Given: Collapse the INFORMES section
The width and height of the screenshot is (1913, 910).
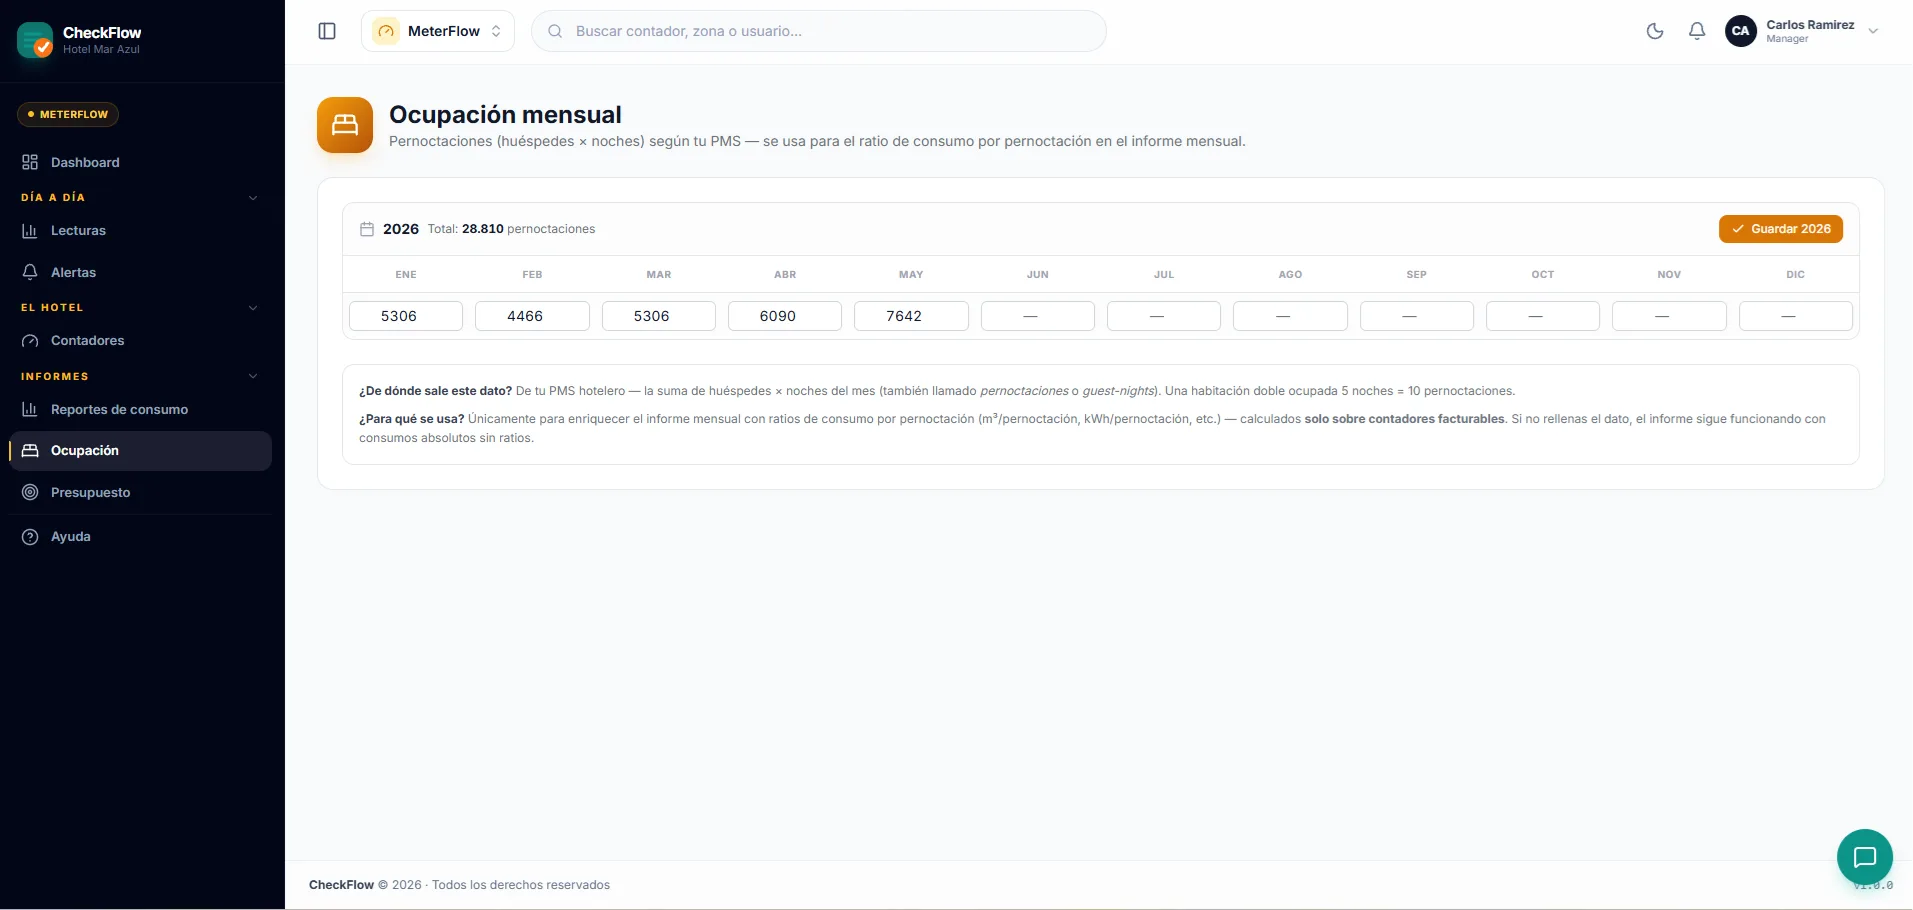Looking at the screenshot, I should (x=253, y=377).
